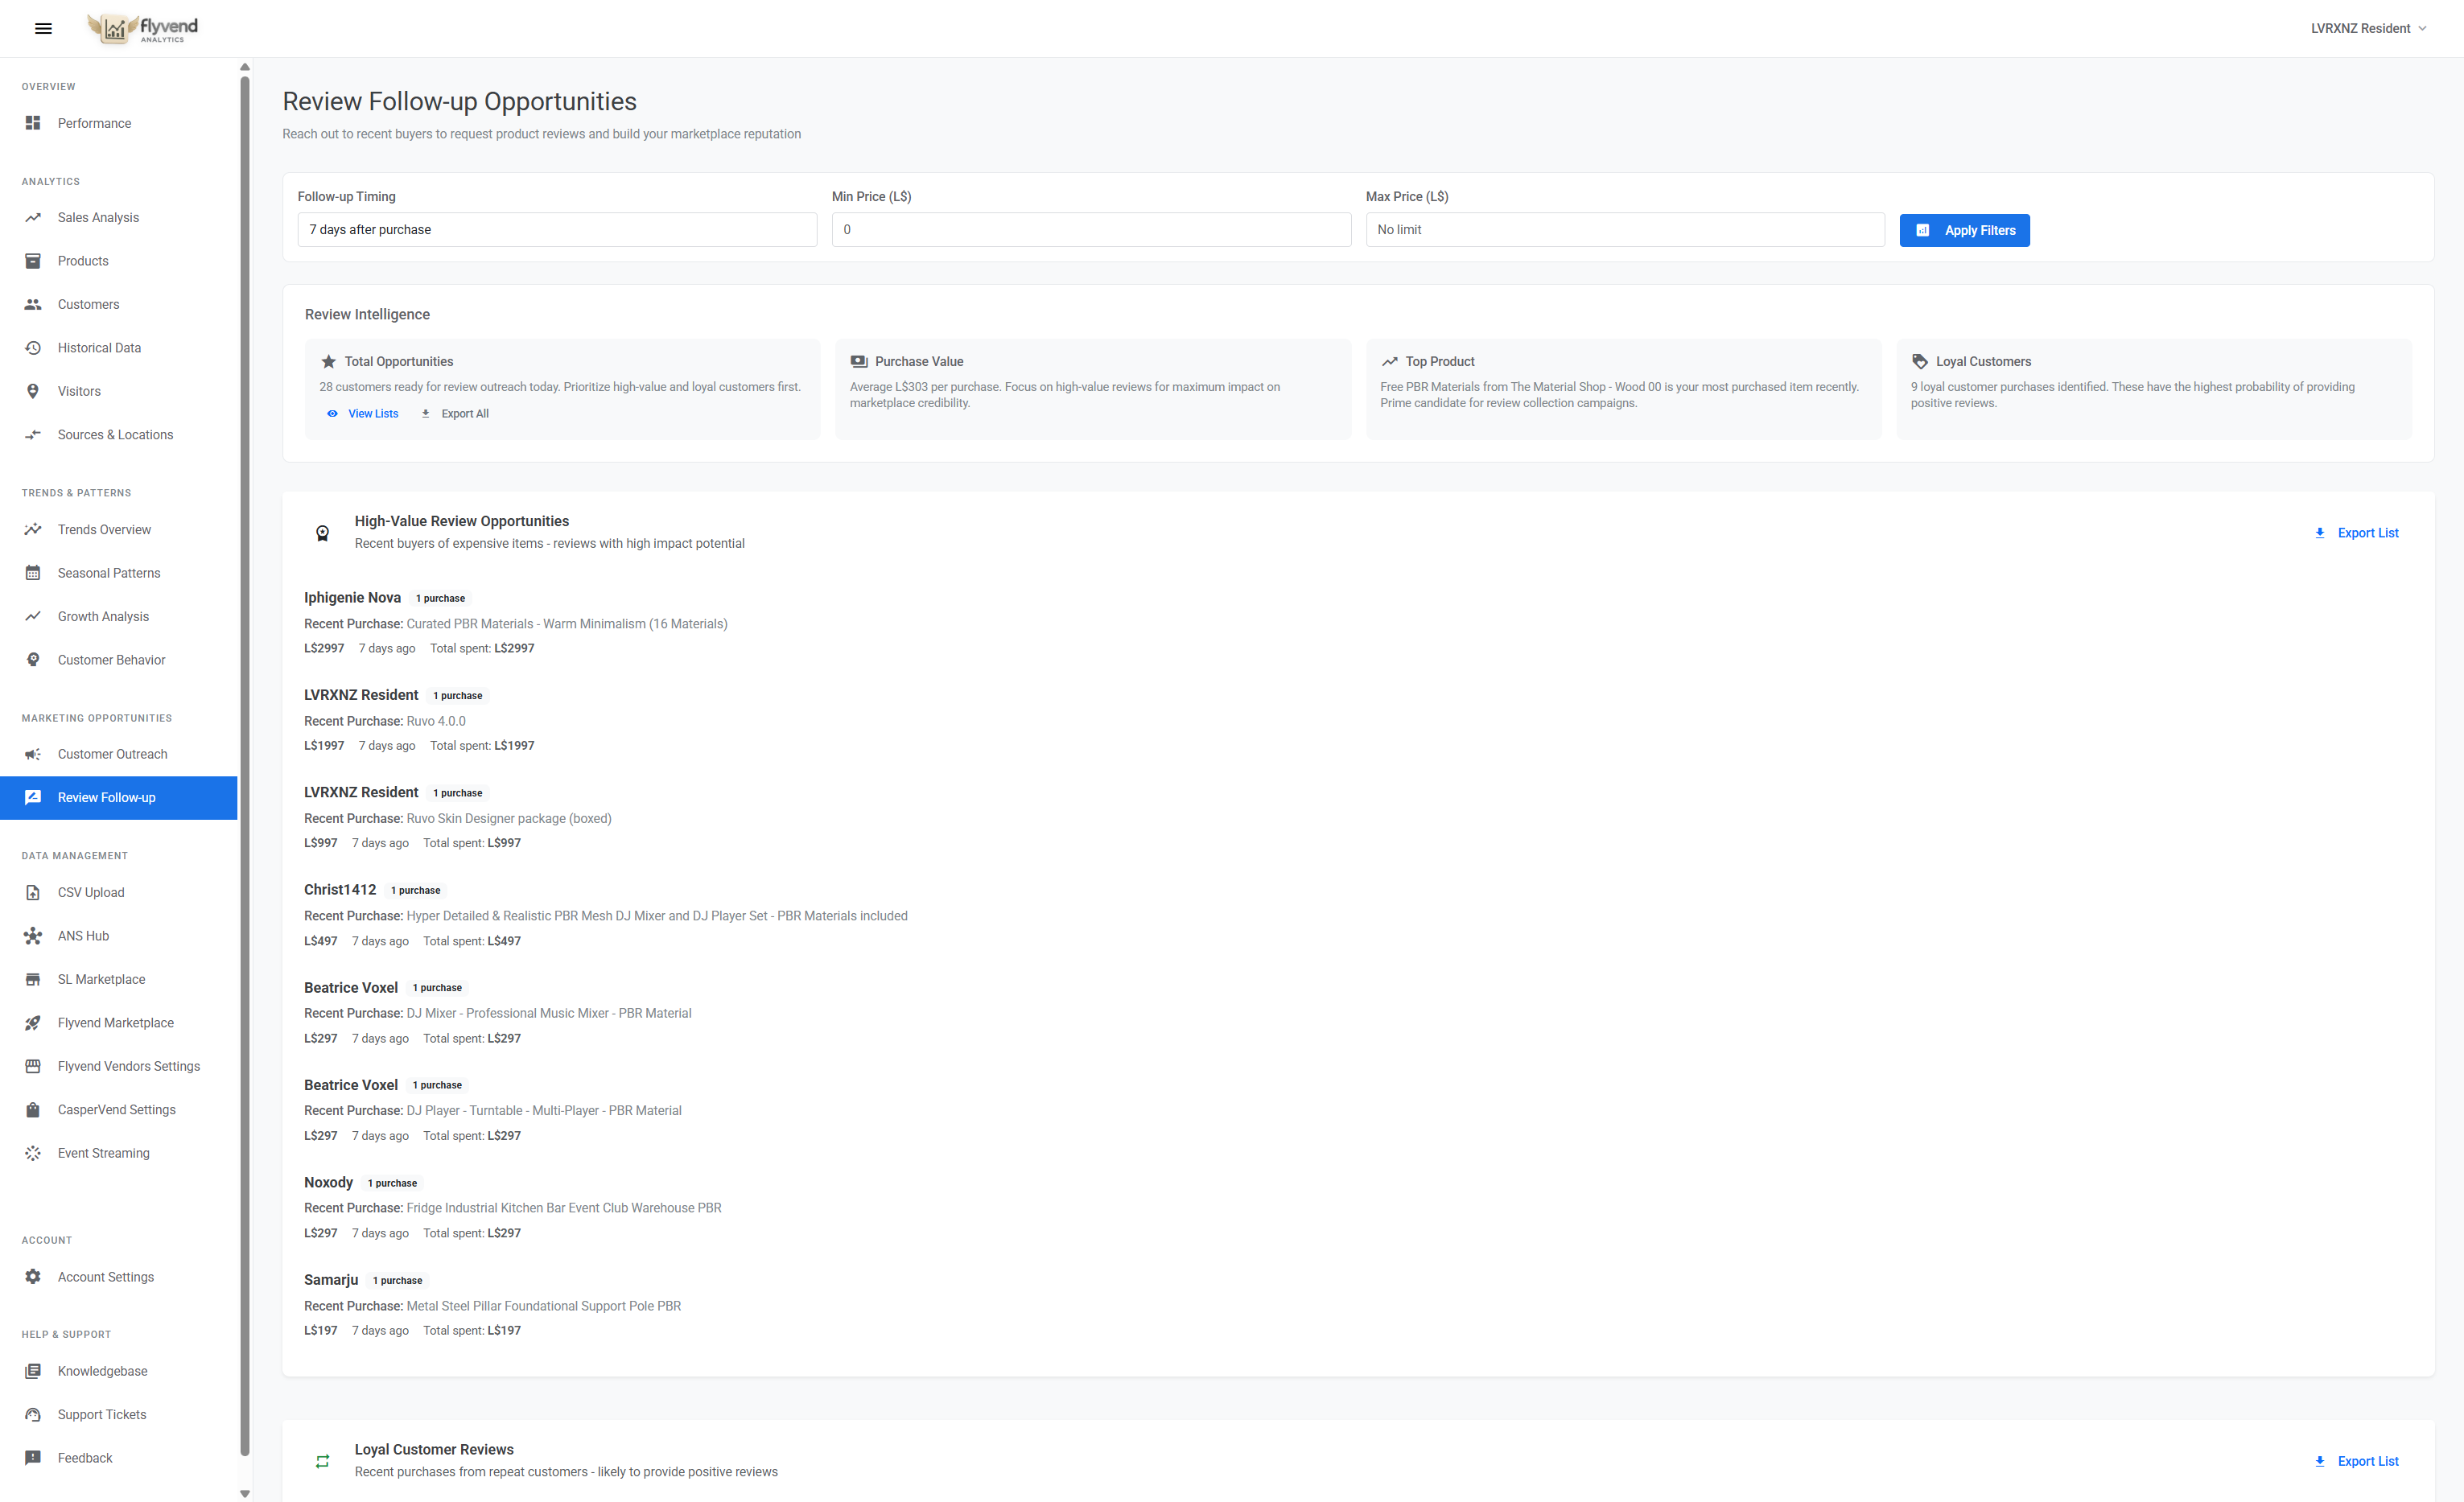Select the Performance dashboard icon

click(33, 123)
